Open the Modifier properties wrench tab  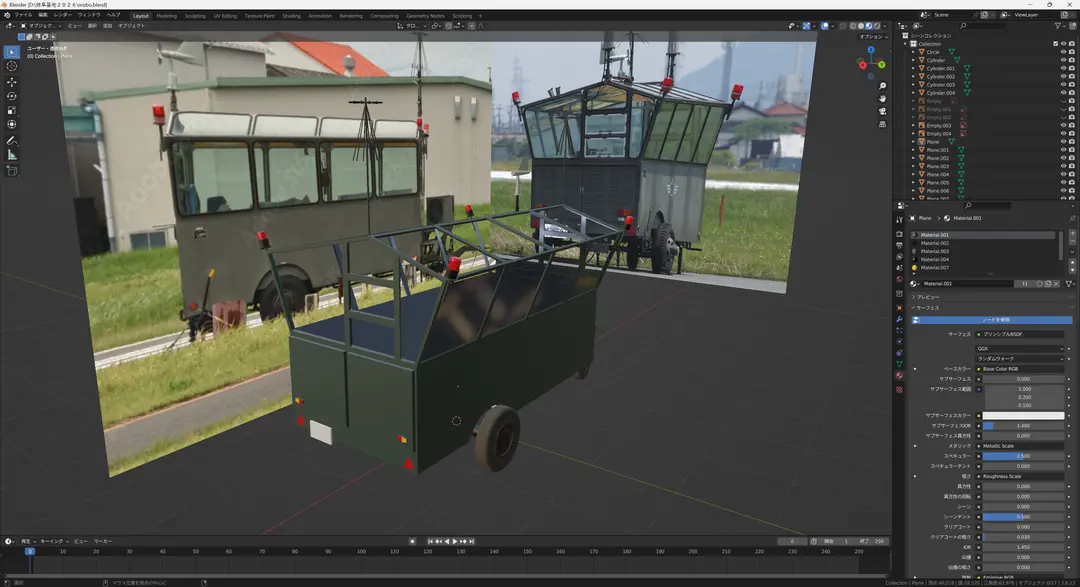tap(900, 320)
